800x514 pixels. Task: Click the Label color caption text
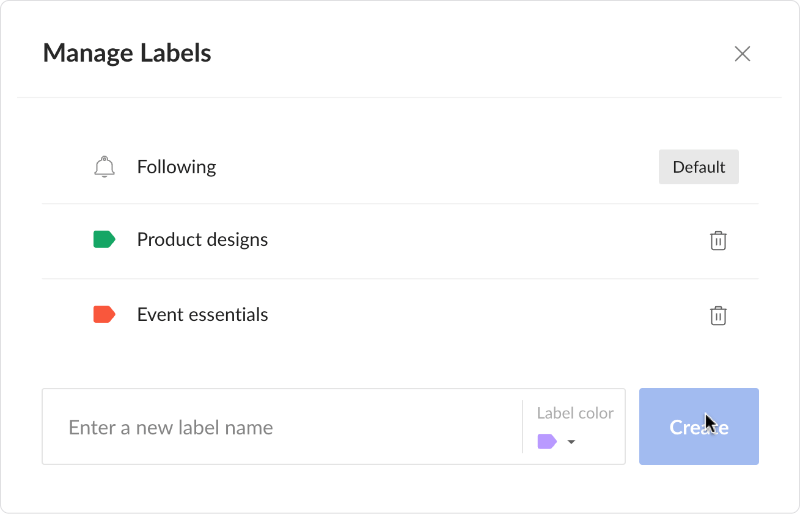(575, 413)
